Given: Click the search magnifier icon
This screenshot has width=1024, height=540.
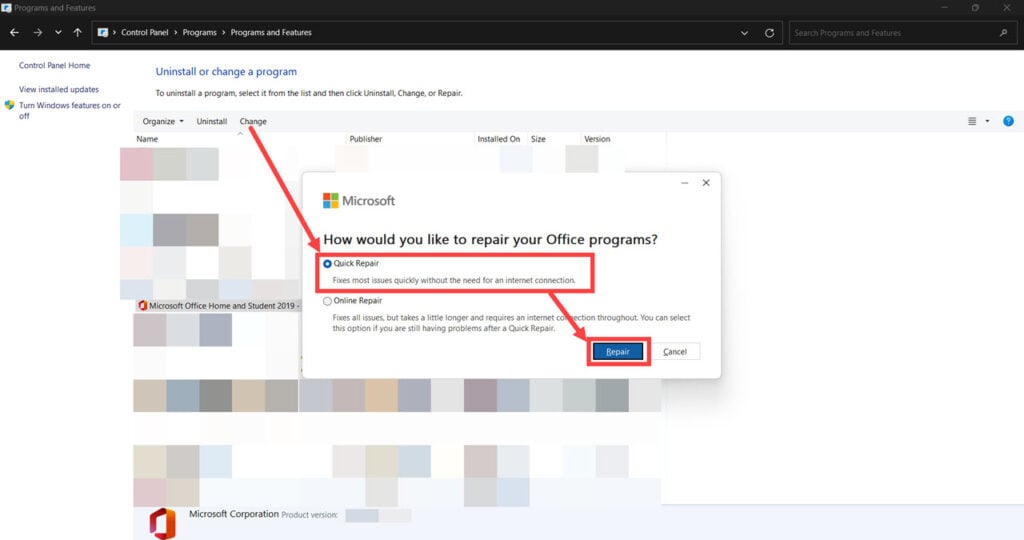Looking at the screenshot, I should tap(1003, 33).
